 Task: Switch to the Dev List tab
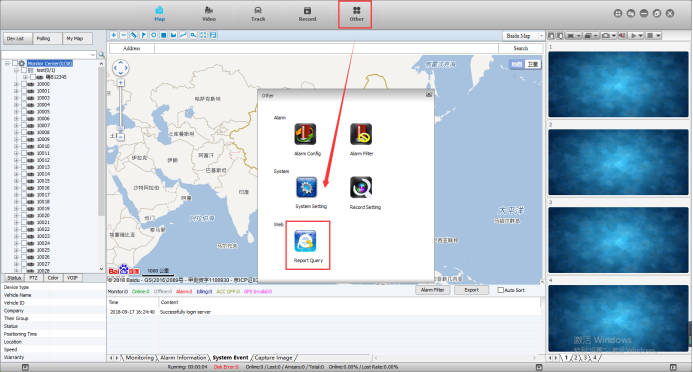(x=18, y=38)
